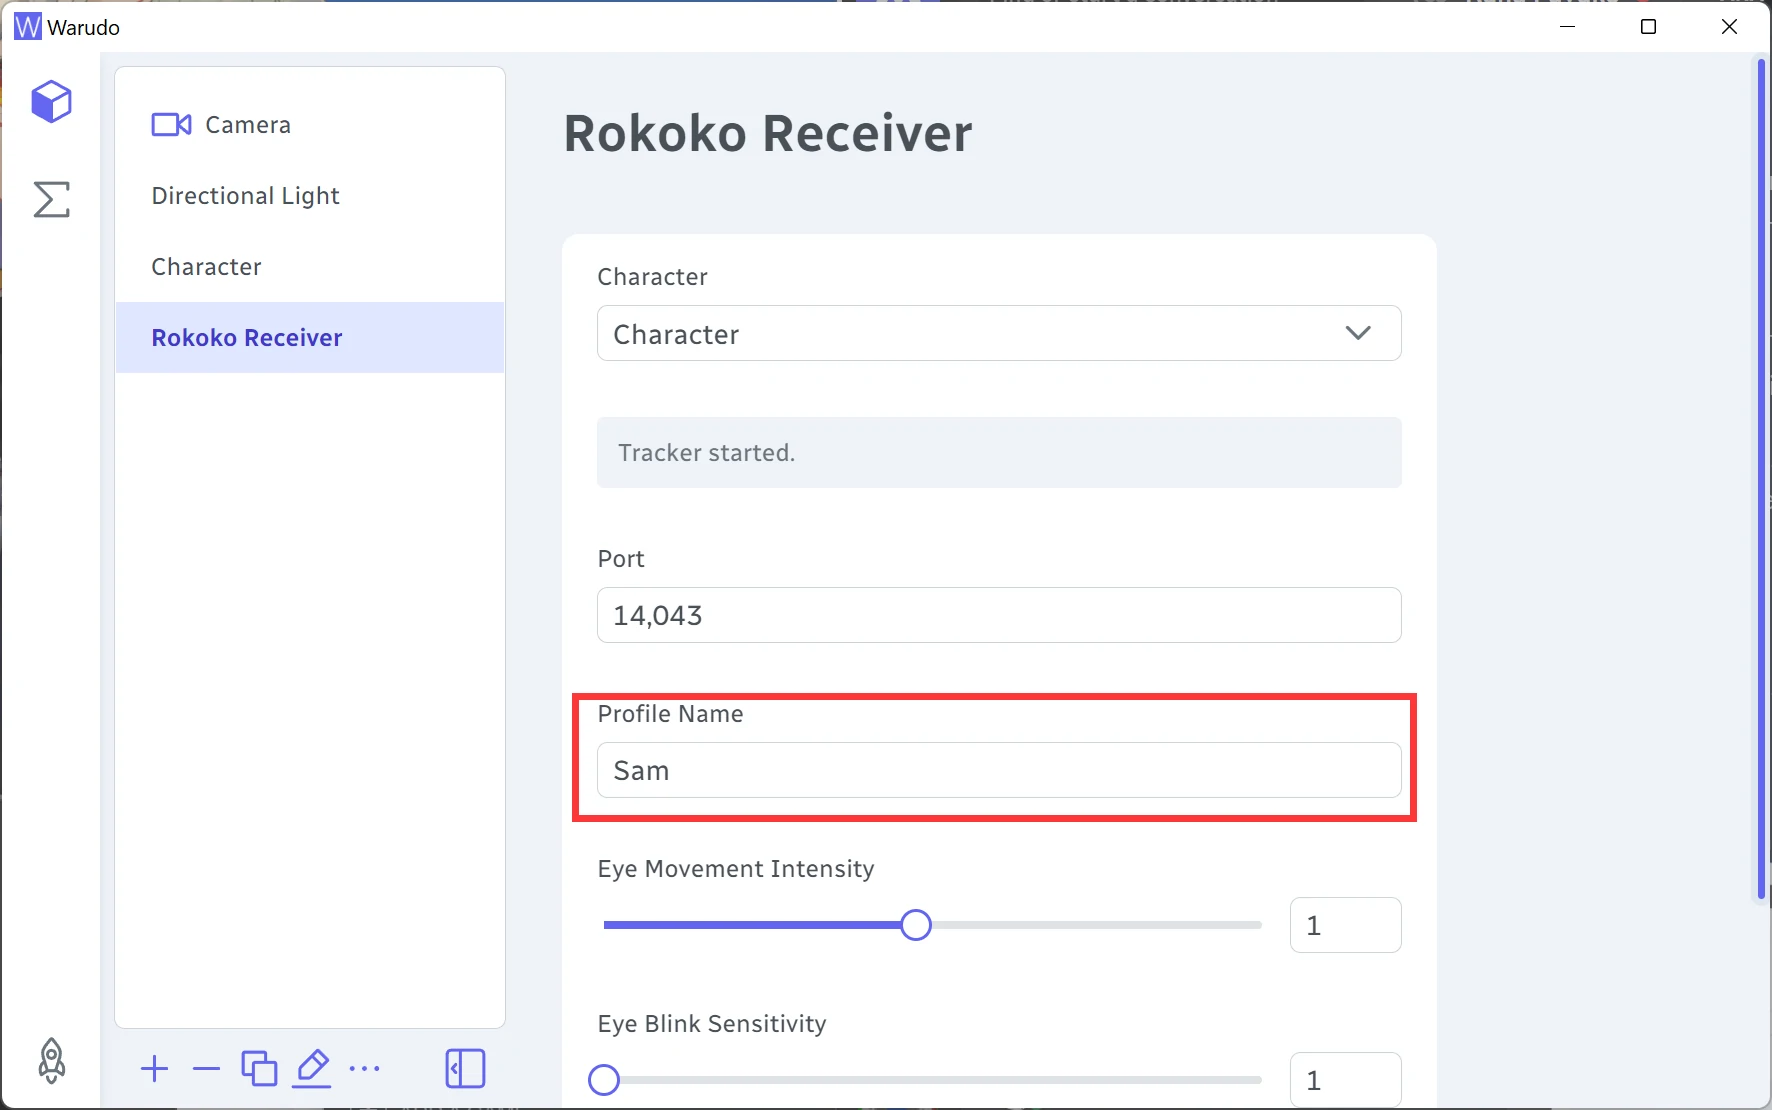Collapse the asset list panel
Image resolution: width=1772 pixels, height=1110 pixels.
(x=465, y=1068)
